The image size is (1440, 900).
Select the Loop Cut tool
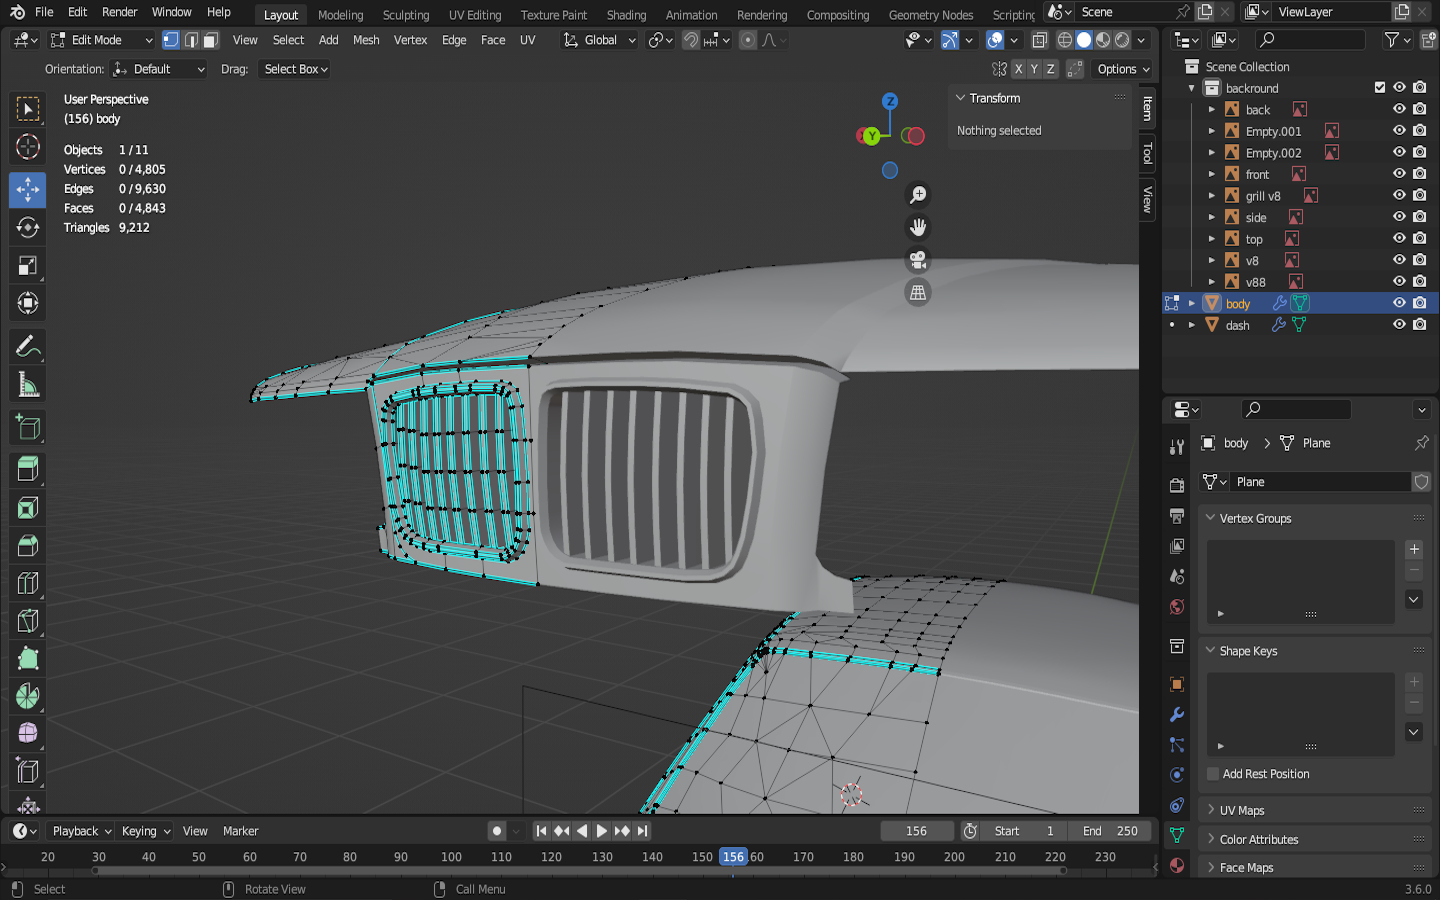tap(28, 583)
